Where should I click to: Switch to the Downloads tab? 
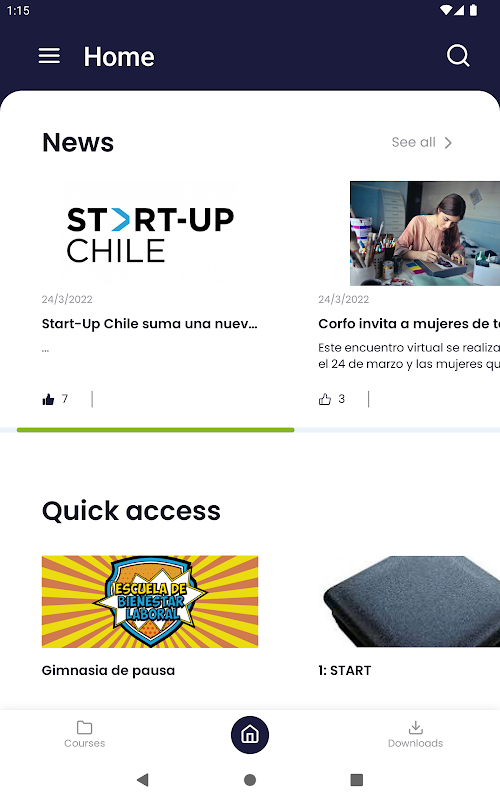(x=415, y=734)
